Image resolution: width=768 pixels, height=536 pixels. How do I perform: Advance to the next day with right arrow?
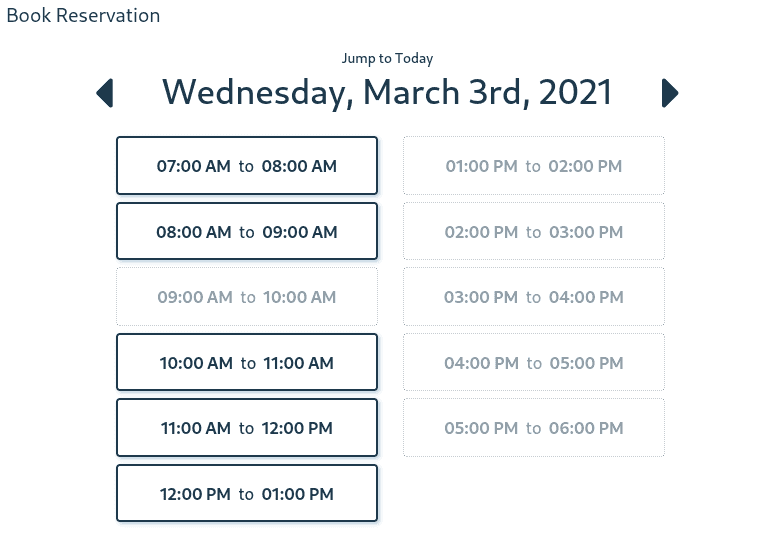coord(670,93)
